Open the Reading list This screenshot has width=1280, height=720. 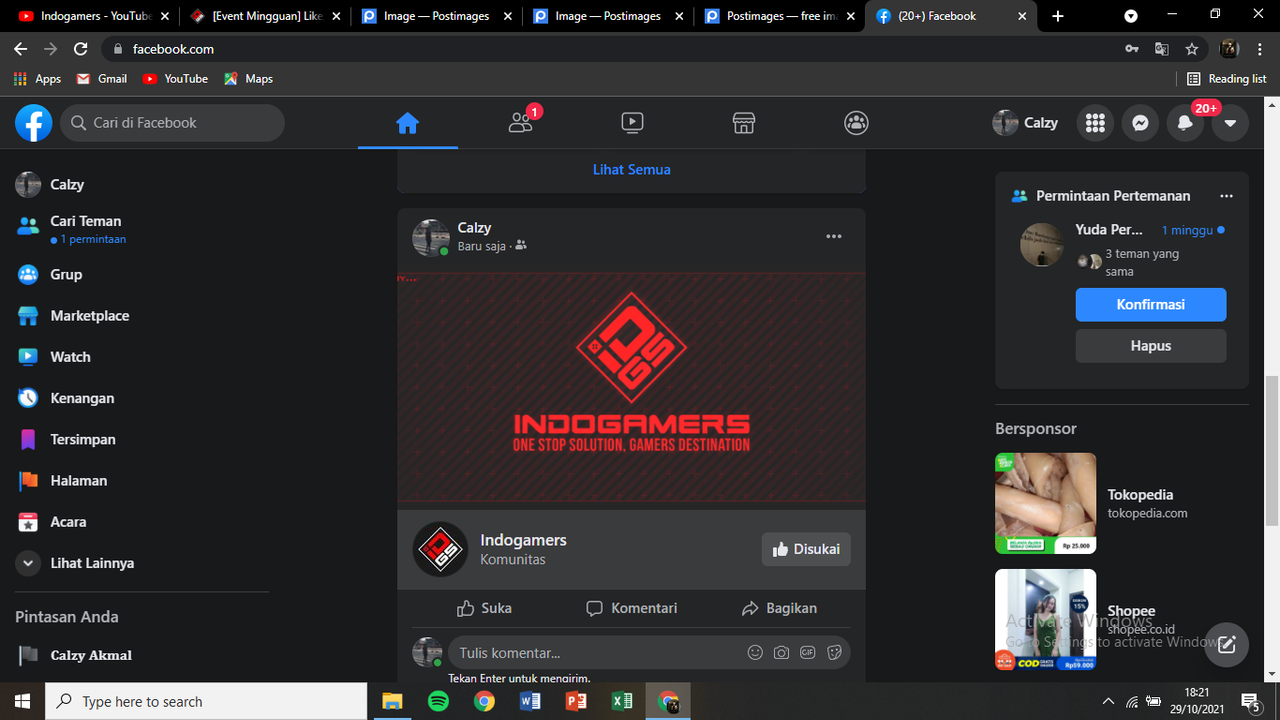(x=1226, y=79)
